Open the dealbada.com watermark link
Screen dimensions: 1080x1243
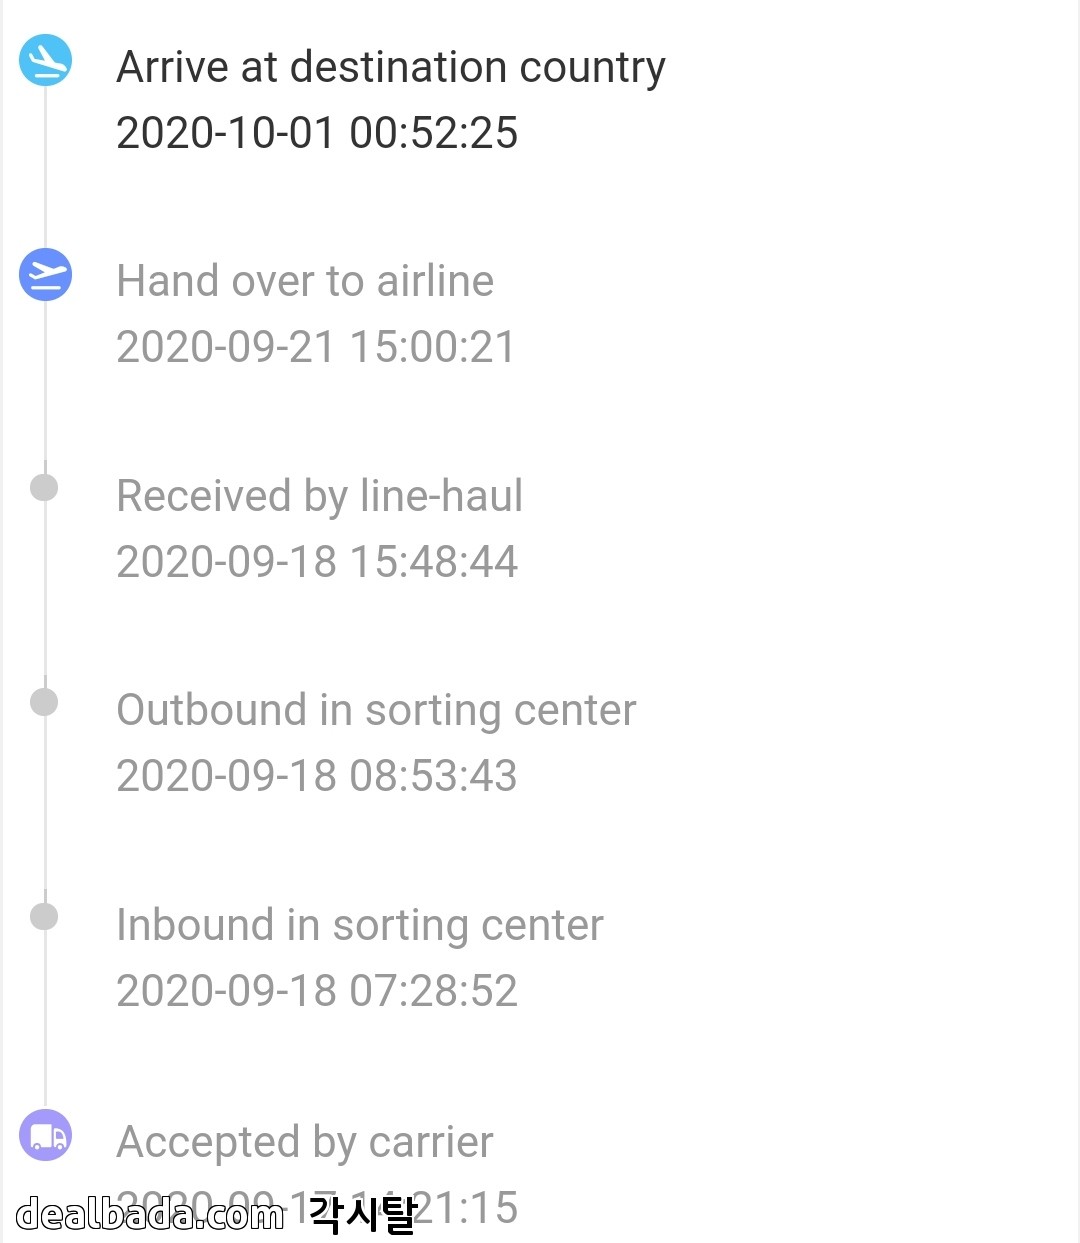coord(150,1214)
